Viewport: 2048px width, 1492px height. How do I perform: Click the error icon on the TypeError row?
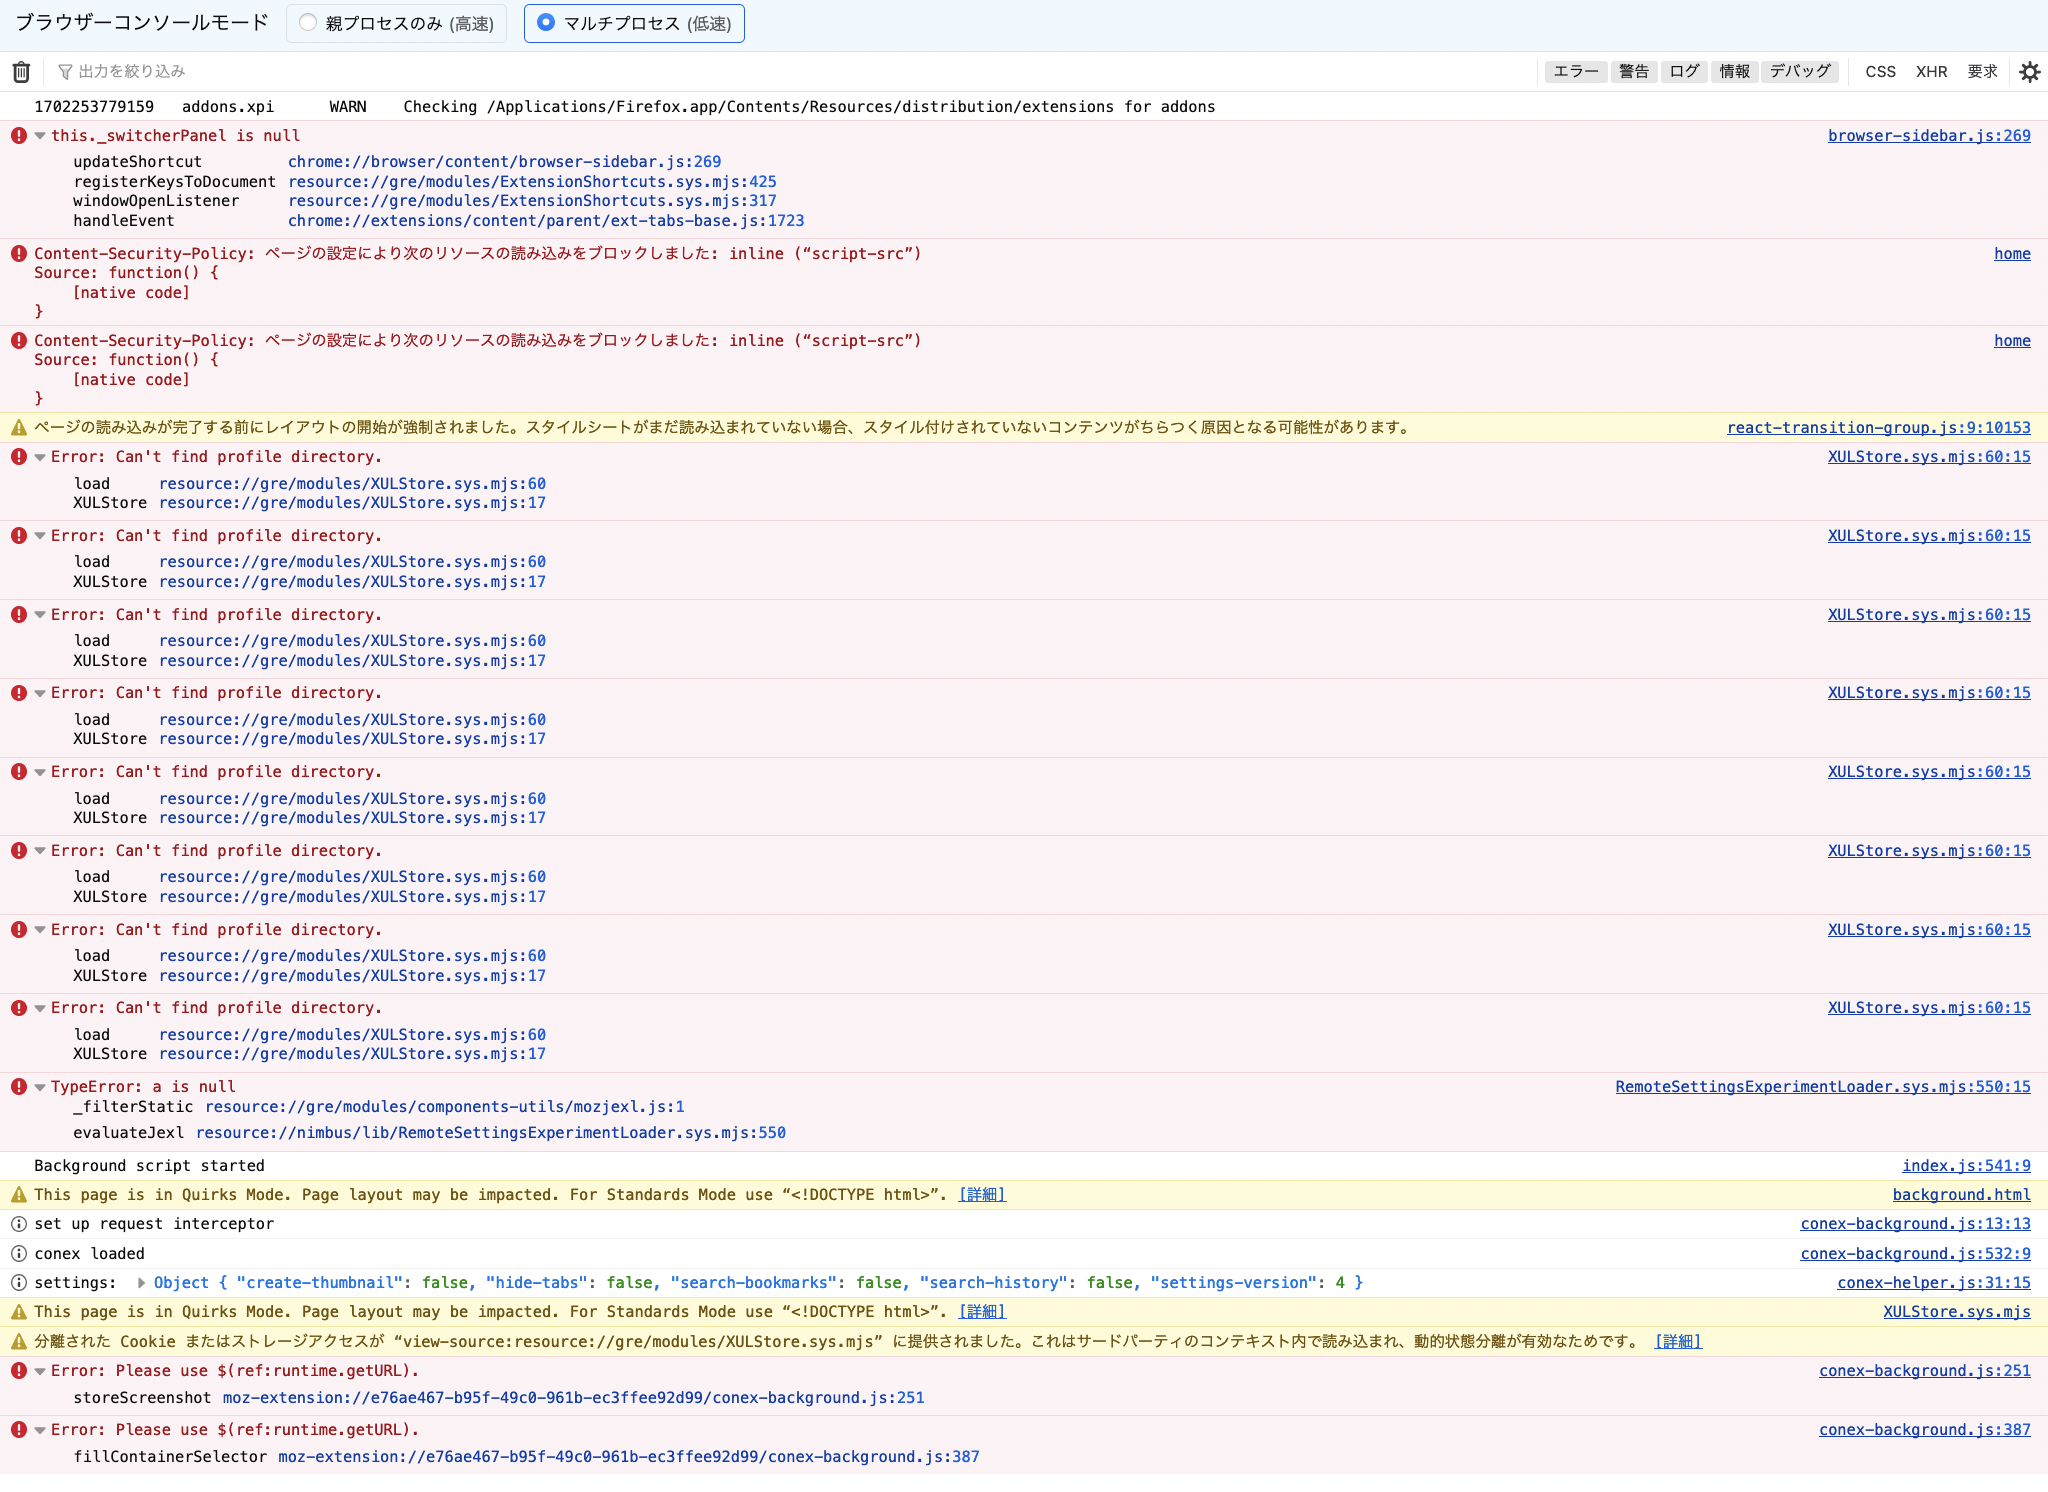(x=19, y=1086)
